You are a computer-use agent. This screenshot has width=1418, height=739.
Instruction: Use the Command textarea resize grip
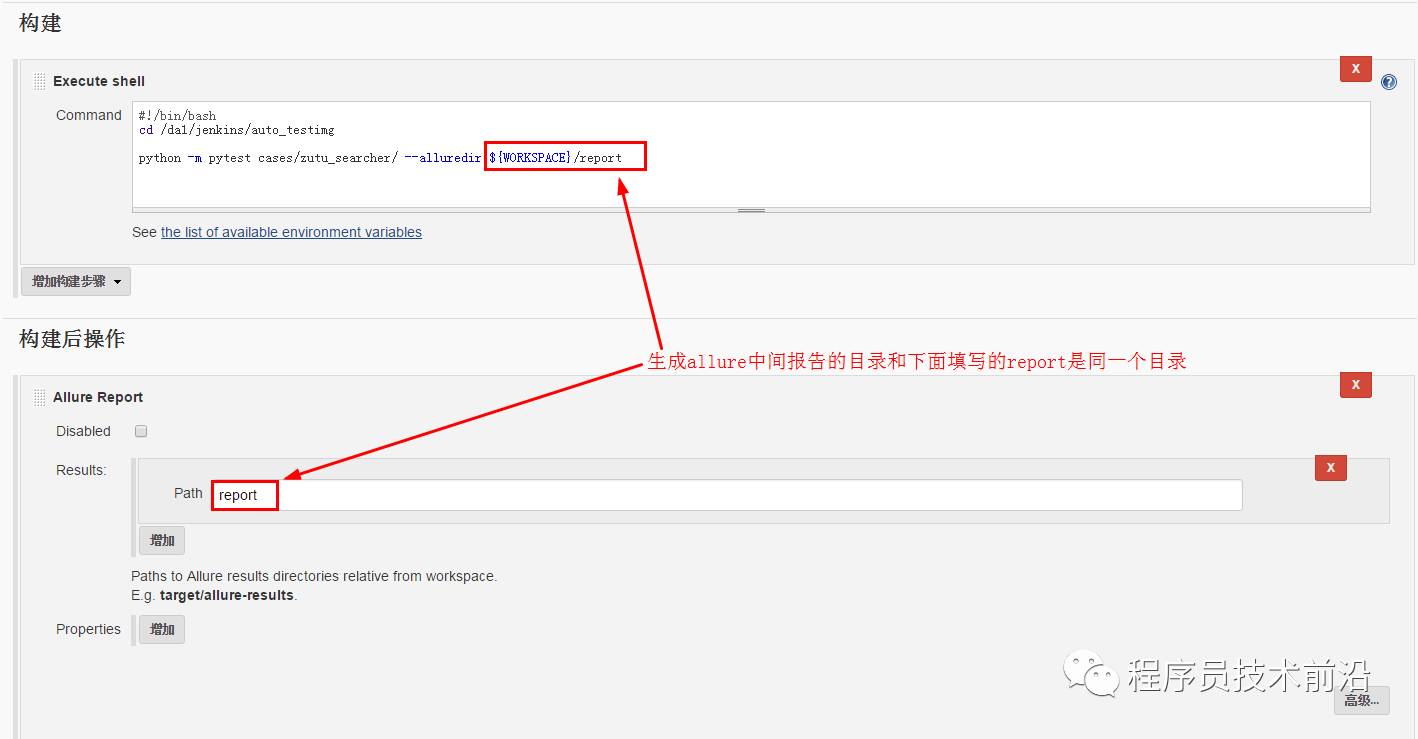pyautogui.click(x=751, y=210)
